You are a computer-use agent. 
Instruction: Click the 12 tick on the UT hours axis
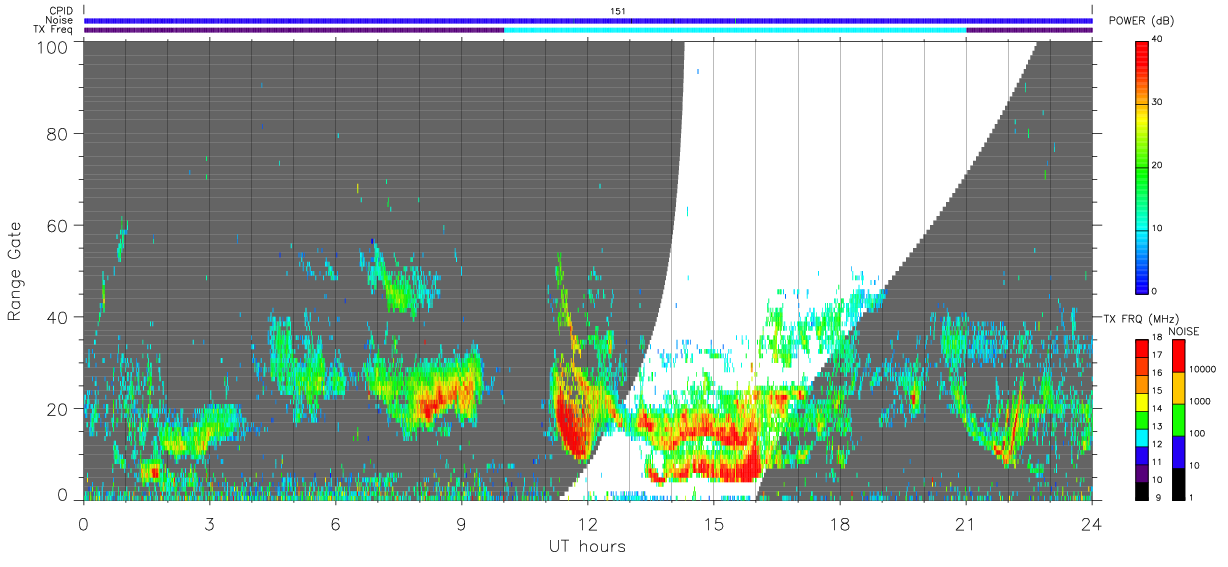pos(587,524)
